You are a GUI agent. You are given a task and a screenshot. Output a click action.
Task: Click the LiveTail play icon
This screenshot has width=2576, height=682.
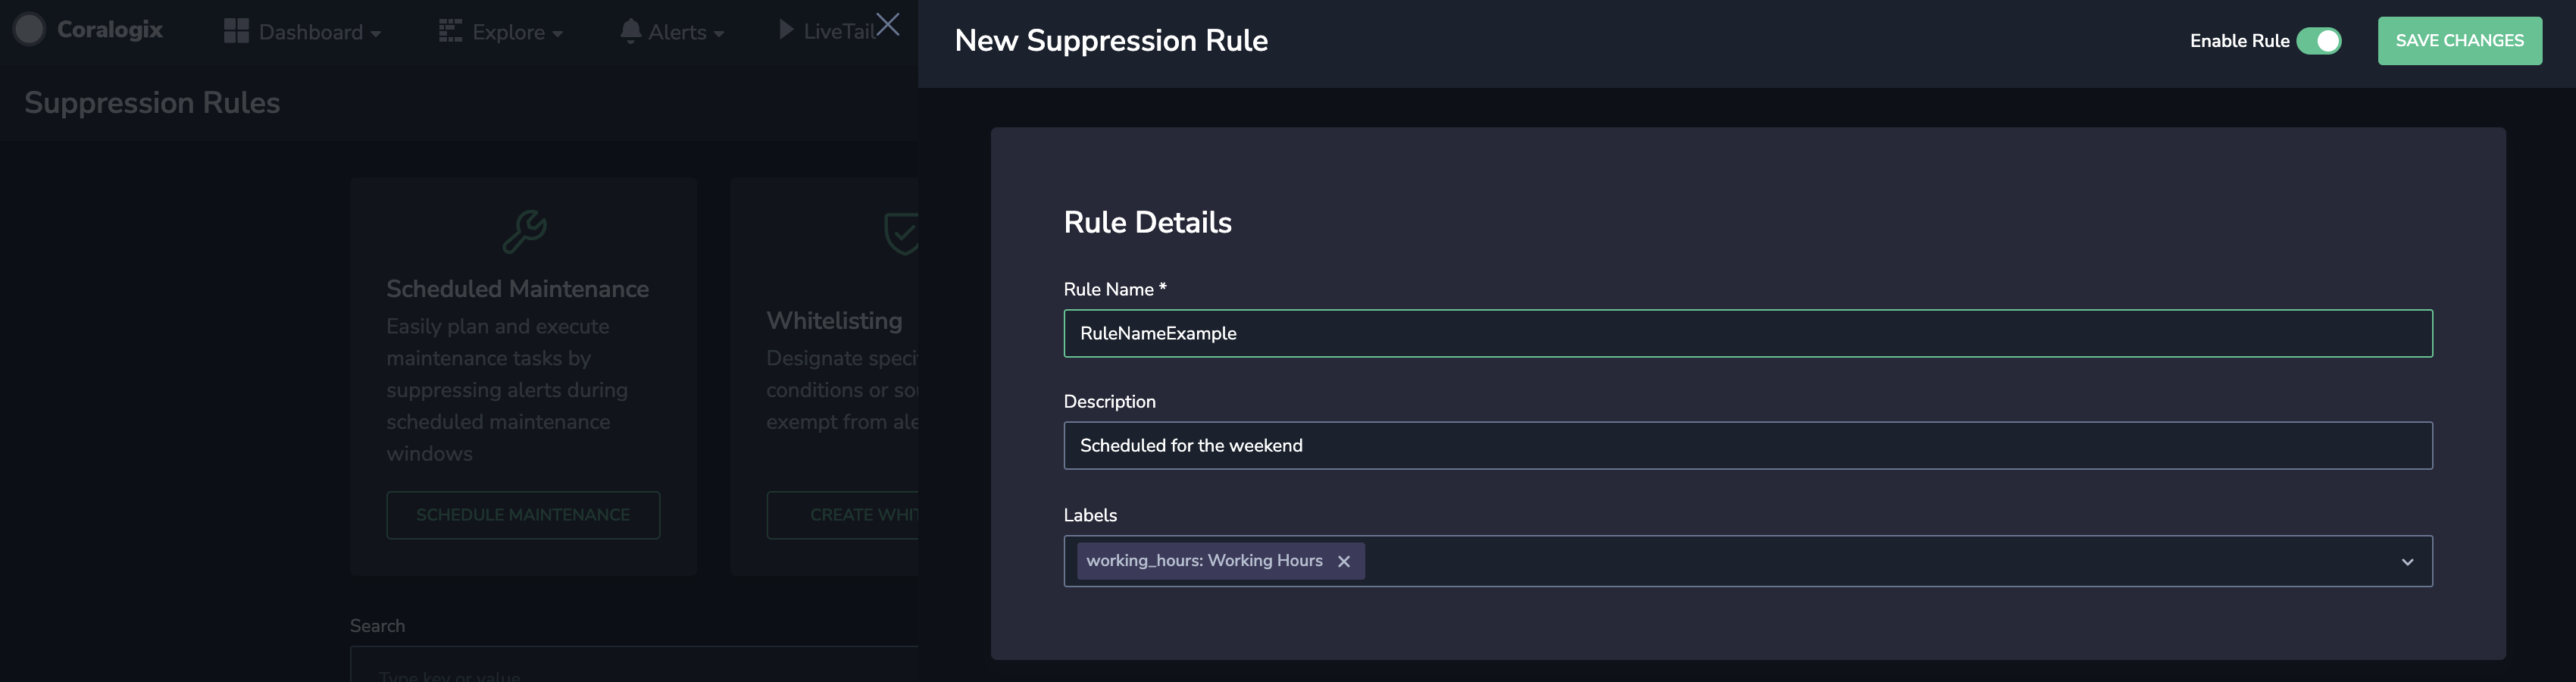(786, 30)
